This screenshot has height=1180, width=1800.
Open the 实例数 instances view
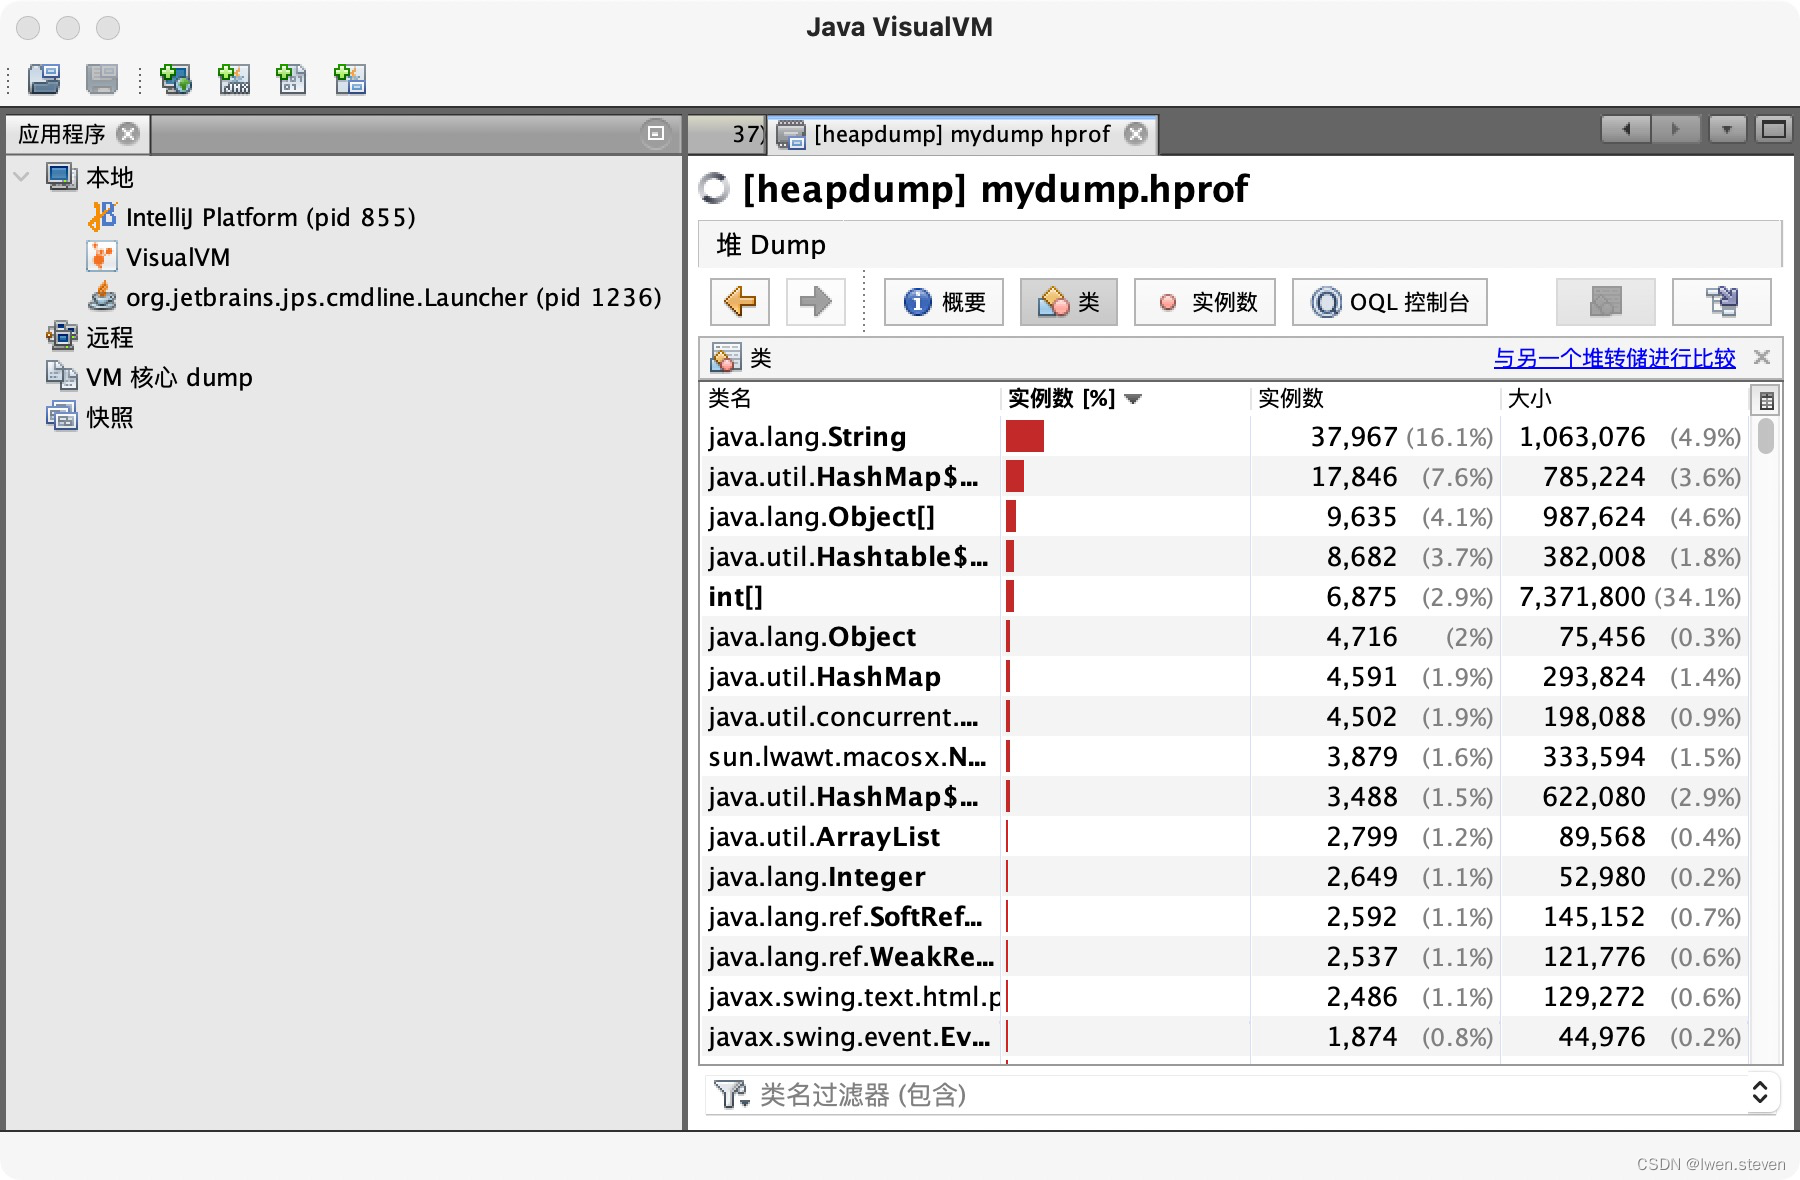(x=1205, y=301)
